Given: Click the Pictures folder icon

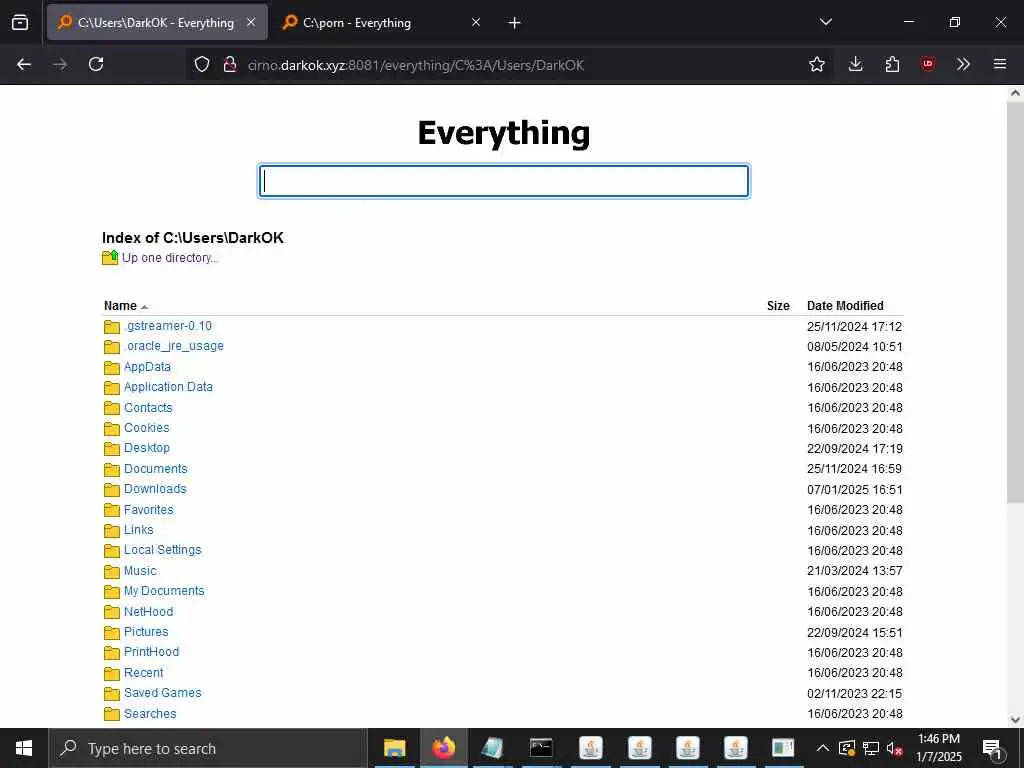Looking at the screenshot, I should coord(112,633).
